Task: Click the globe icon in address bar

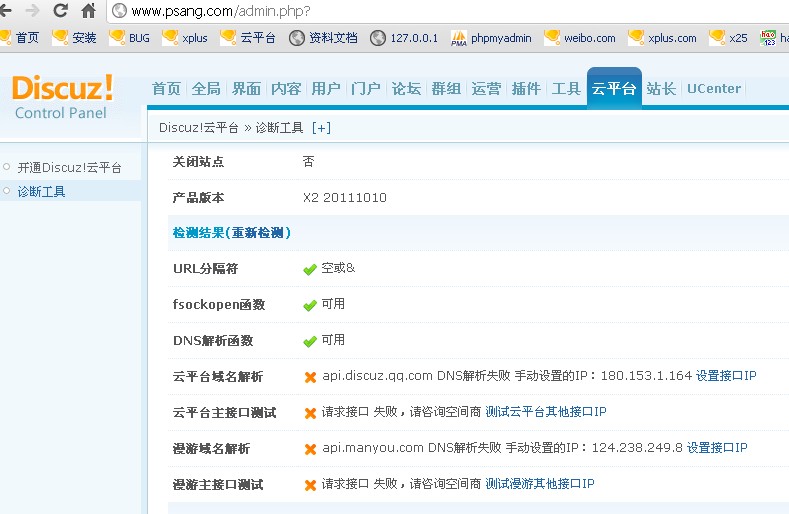Action: coord(119,11)
